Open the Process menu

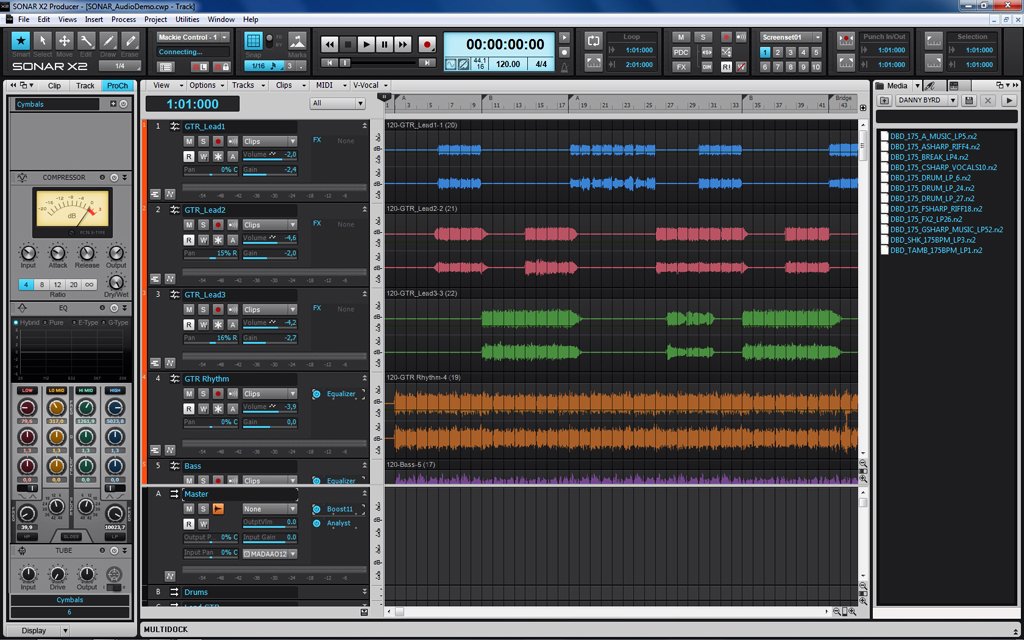(x=123, y=20)
